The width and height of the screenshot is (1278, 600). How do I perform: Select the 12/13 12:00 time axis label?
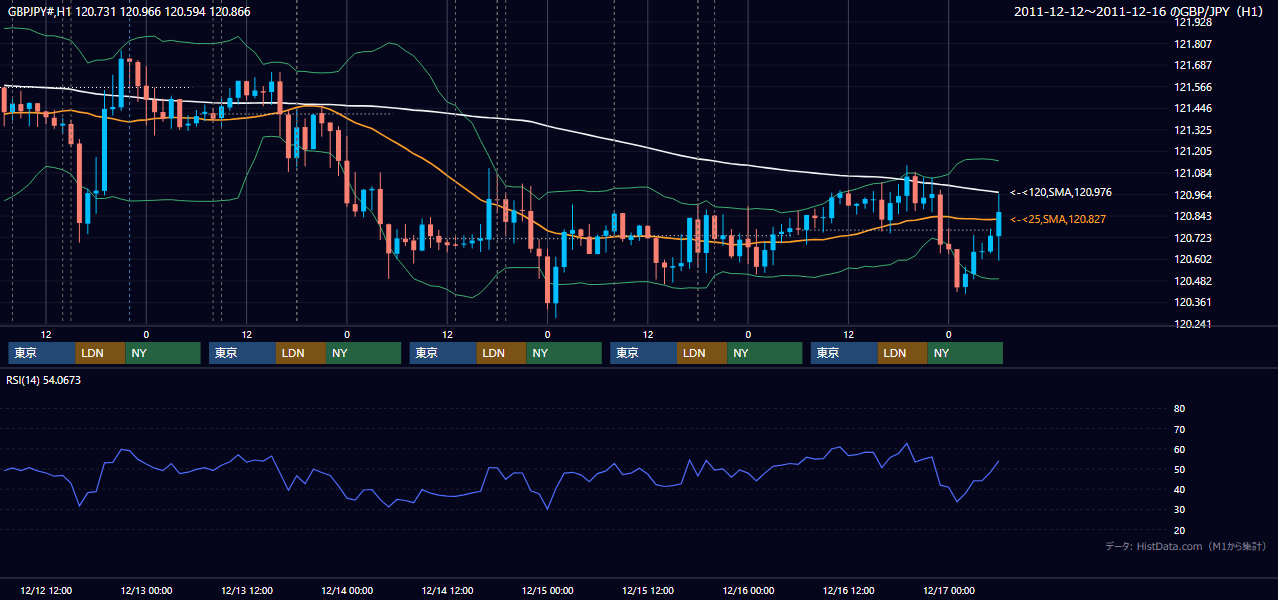(x=247, y=590)
